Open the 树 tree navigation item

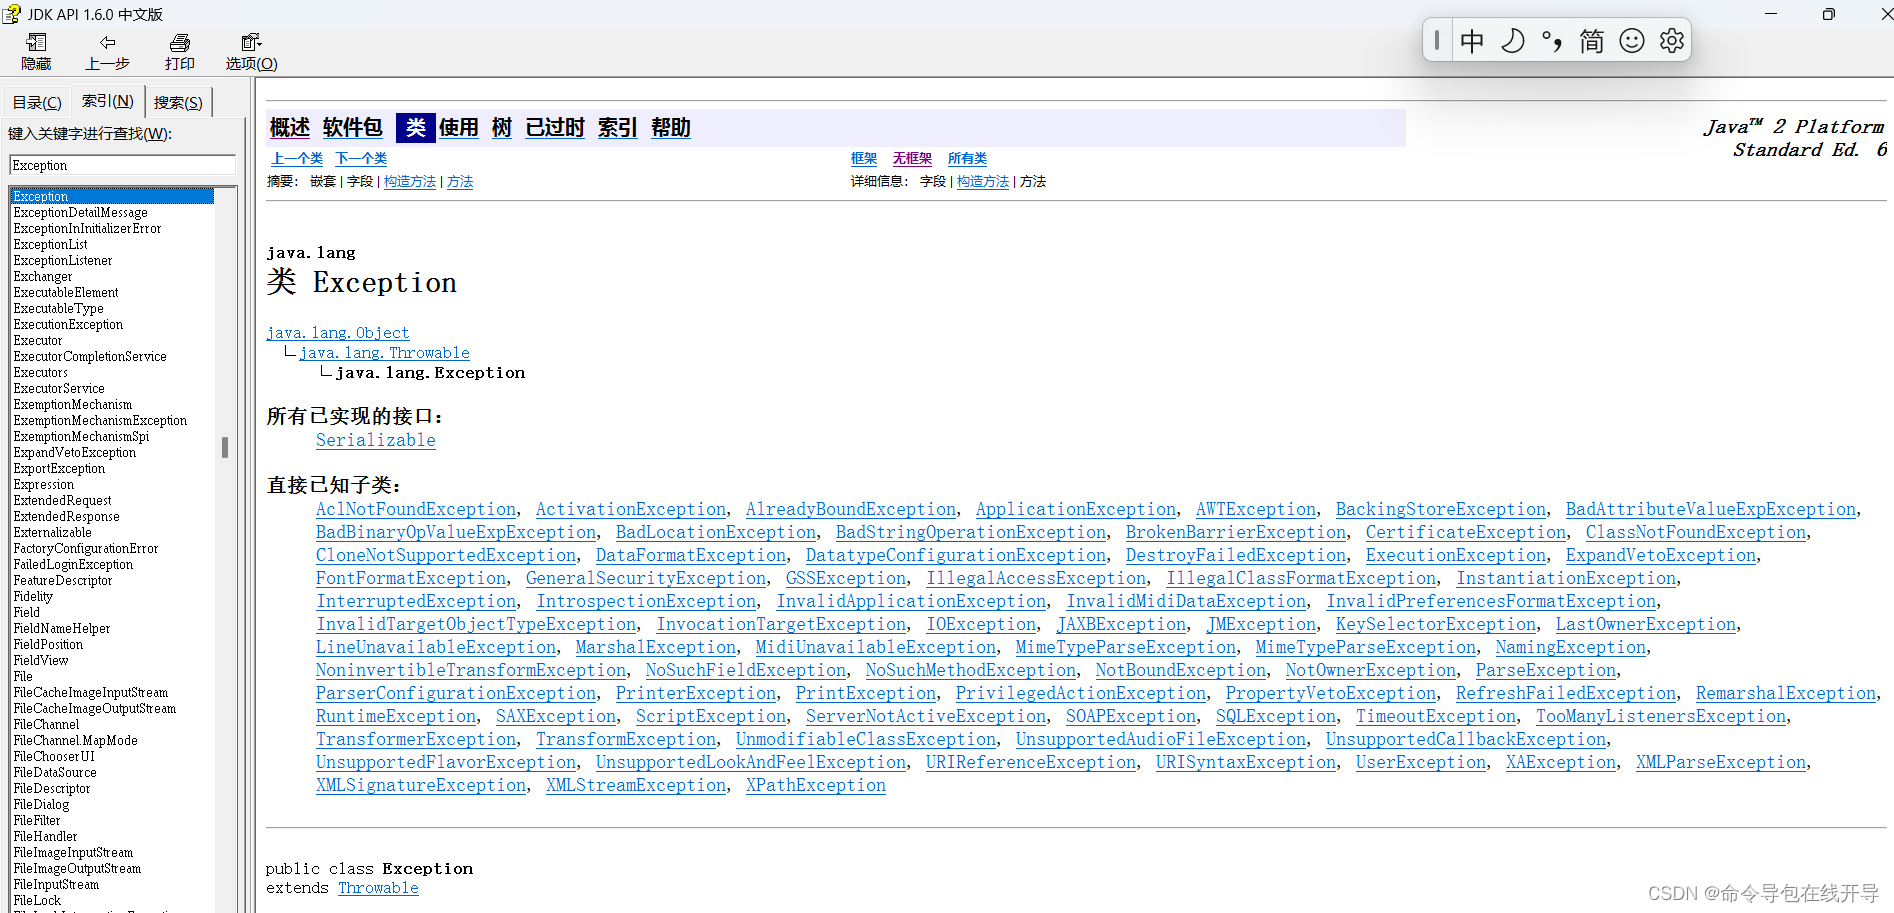[x=502, y=128]
